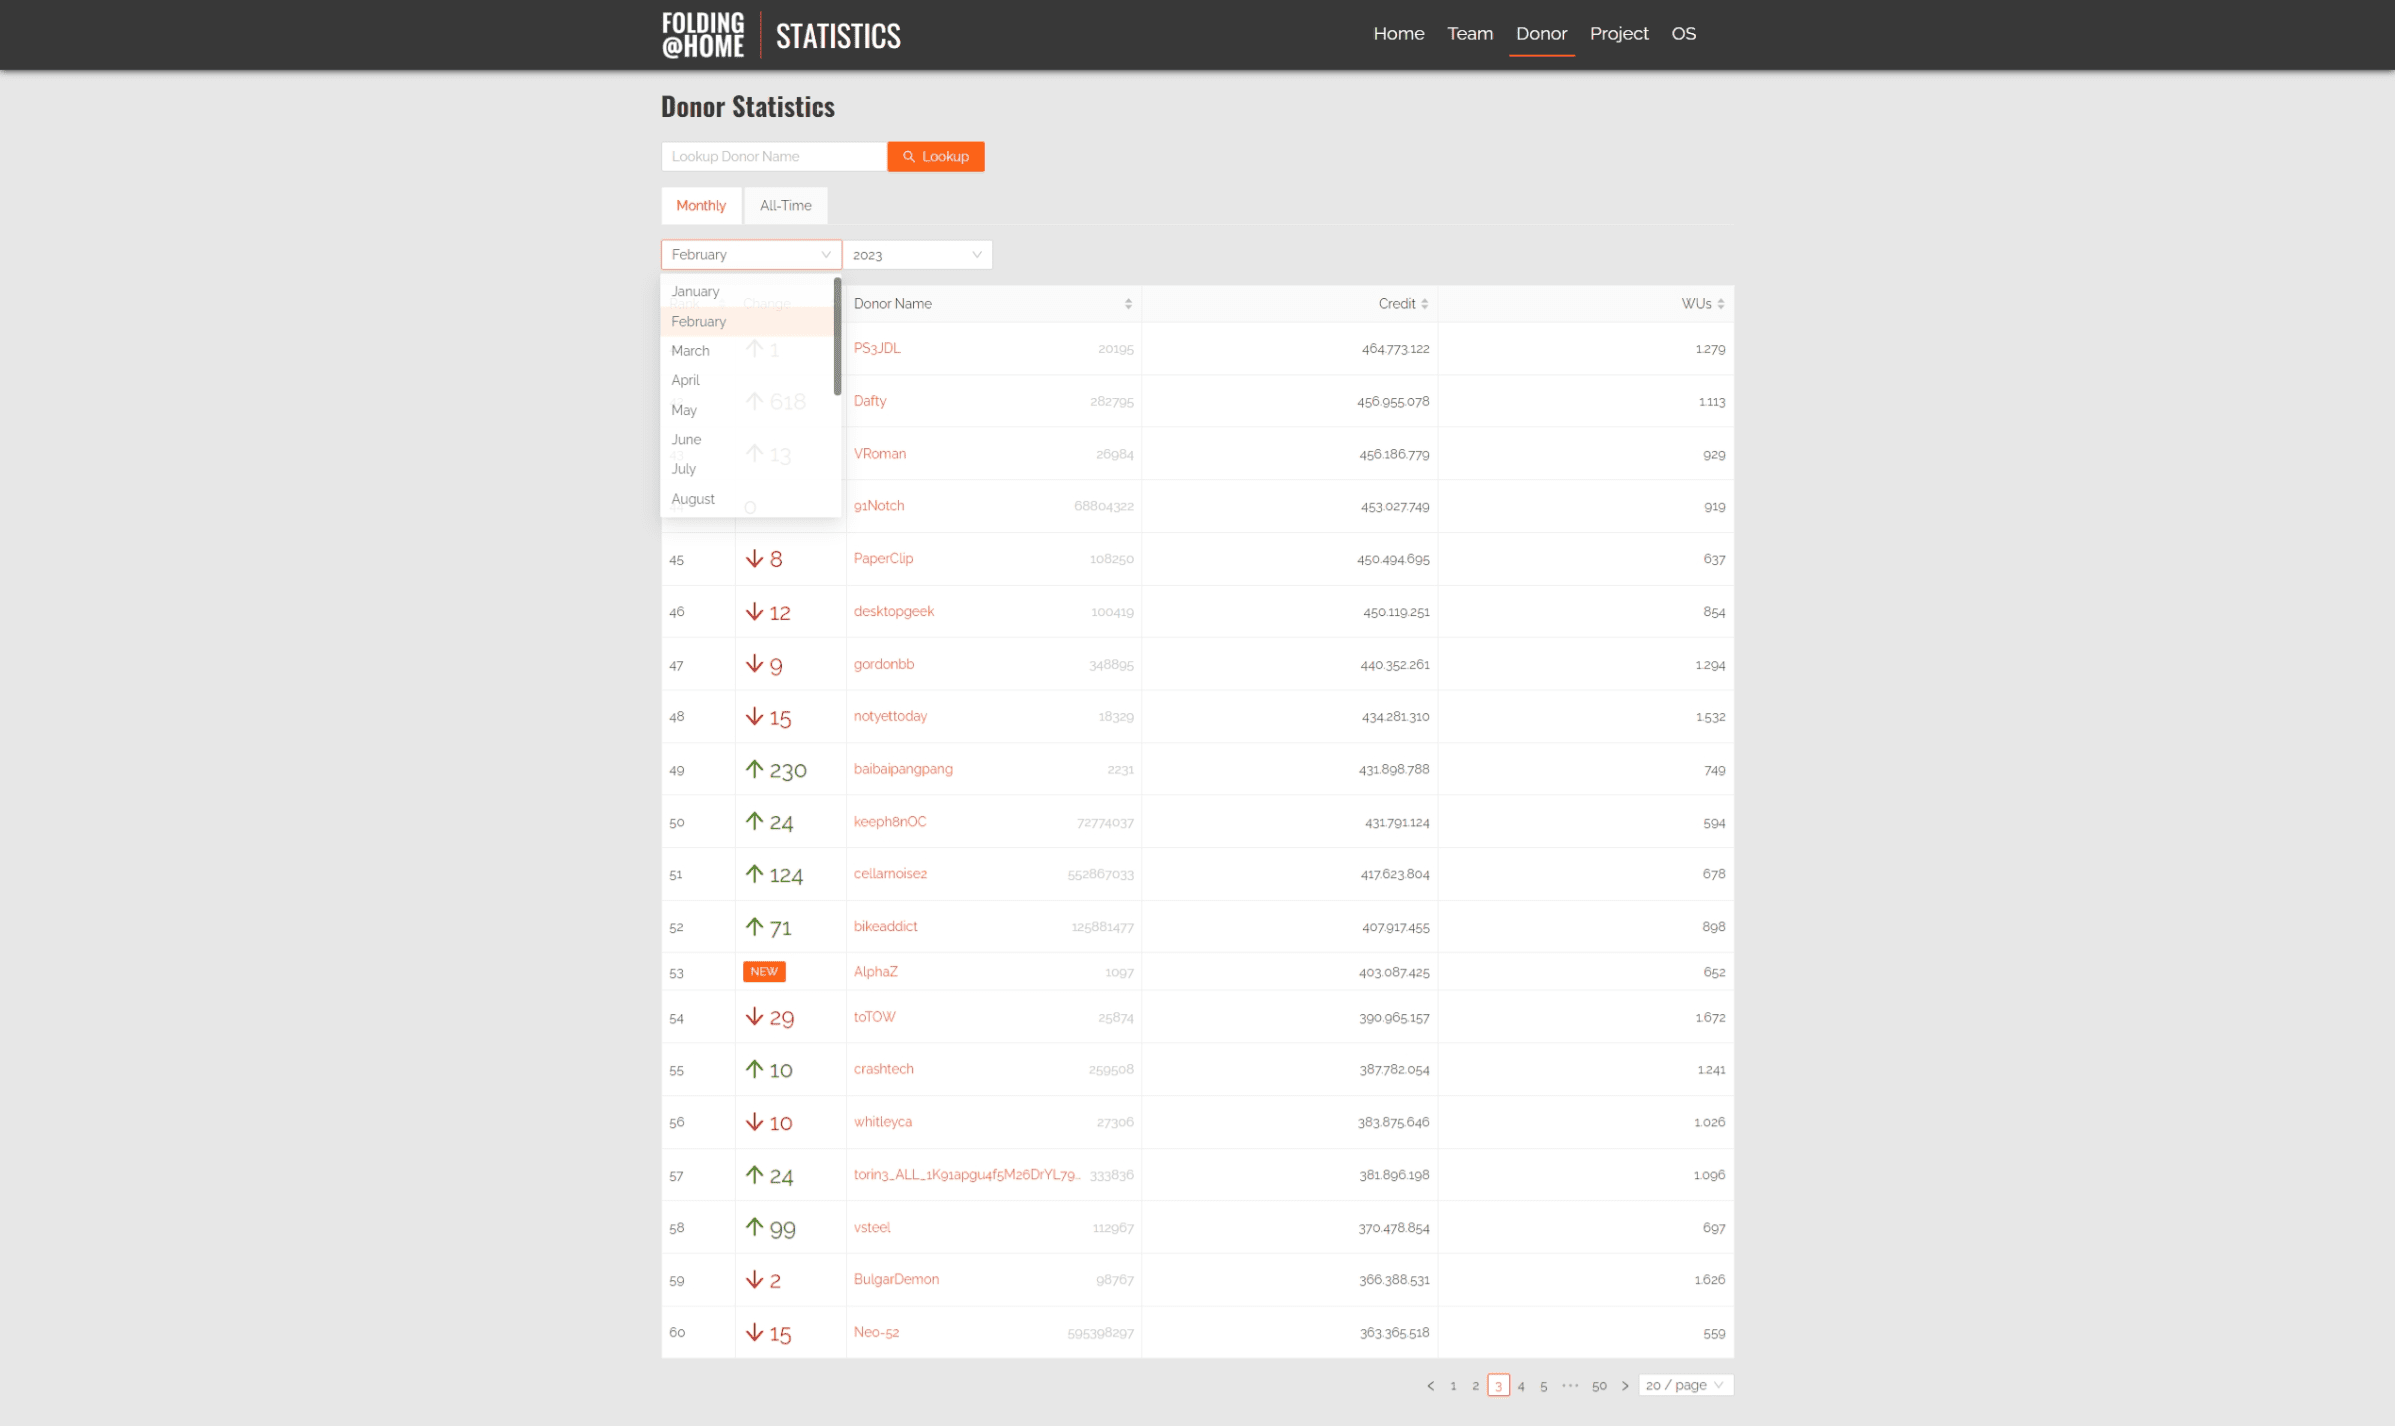Sort table by Credit arrows
This screenshot has height=1426, width=2395.
(x=1424, y=304)
